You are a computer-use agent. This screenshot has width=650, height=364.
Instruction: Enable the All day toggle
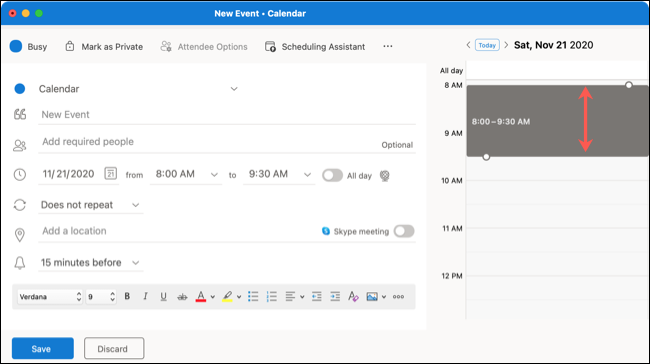[332, 175]
